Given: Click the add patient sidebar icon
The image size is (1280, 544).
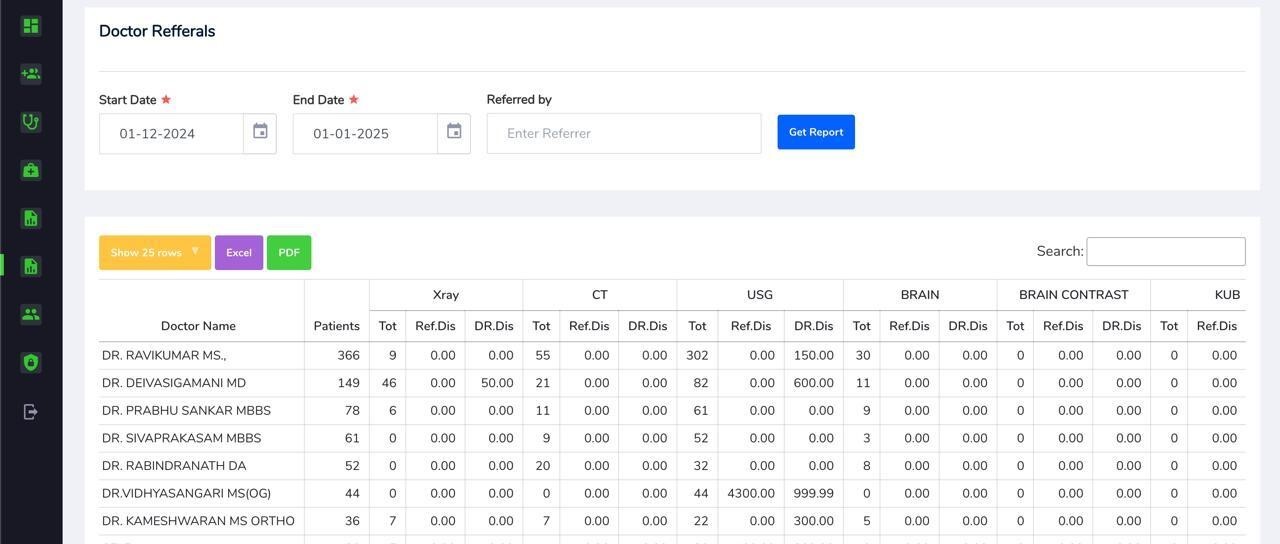Looking at the screenshot, I should (x=31, y=74).
